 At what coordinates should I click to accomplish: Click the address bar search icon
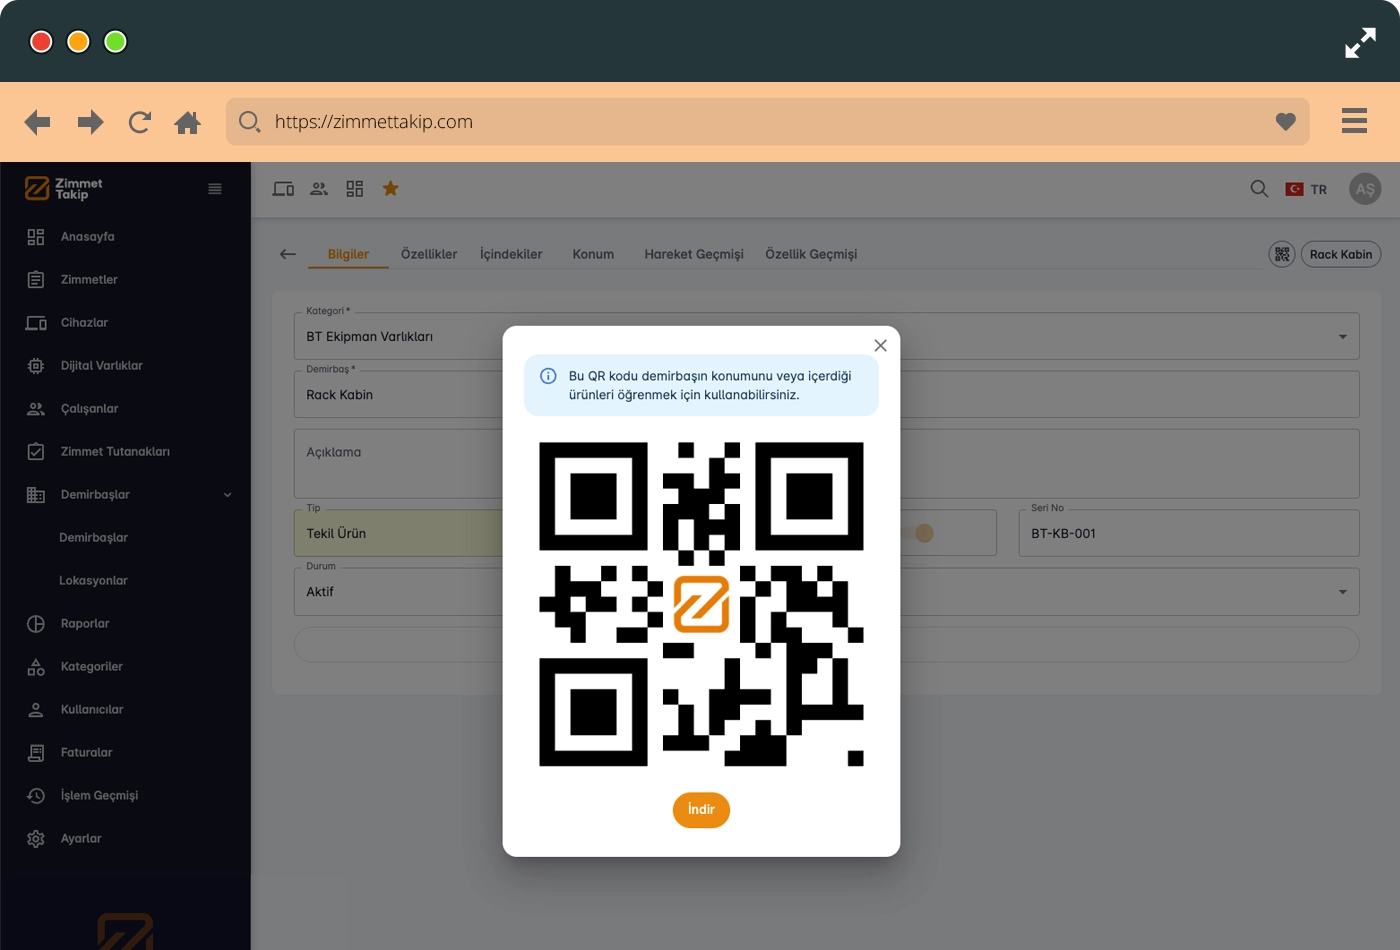tap(250, 122)
